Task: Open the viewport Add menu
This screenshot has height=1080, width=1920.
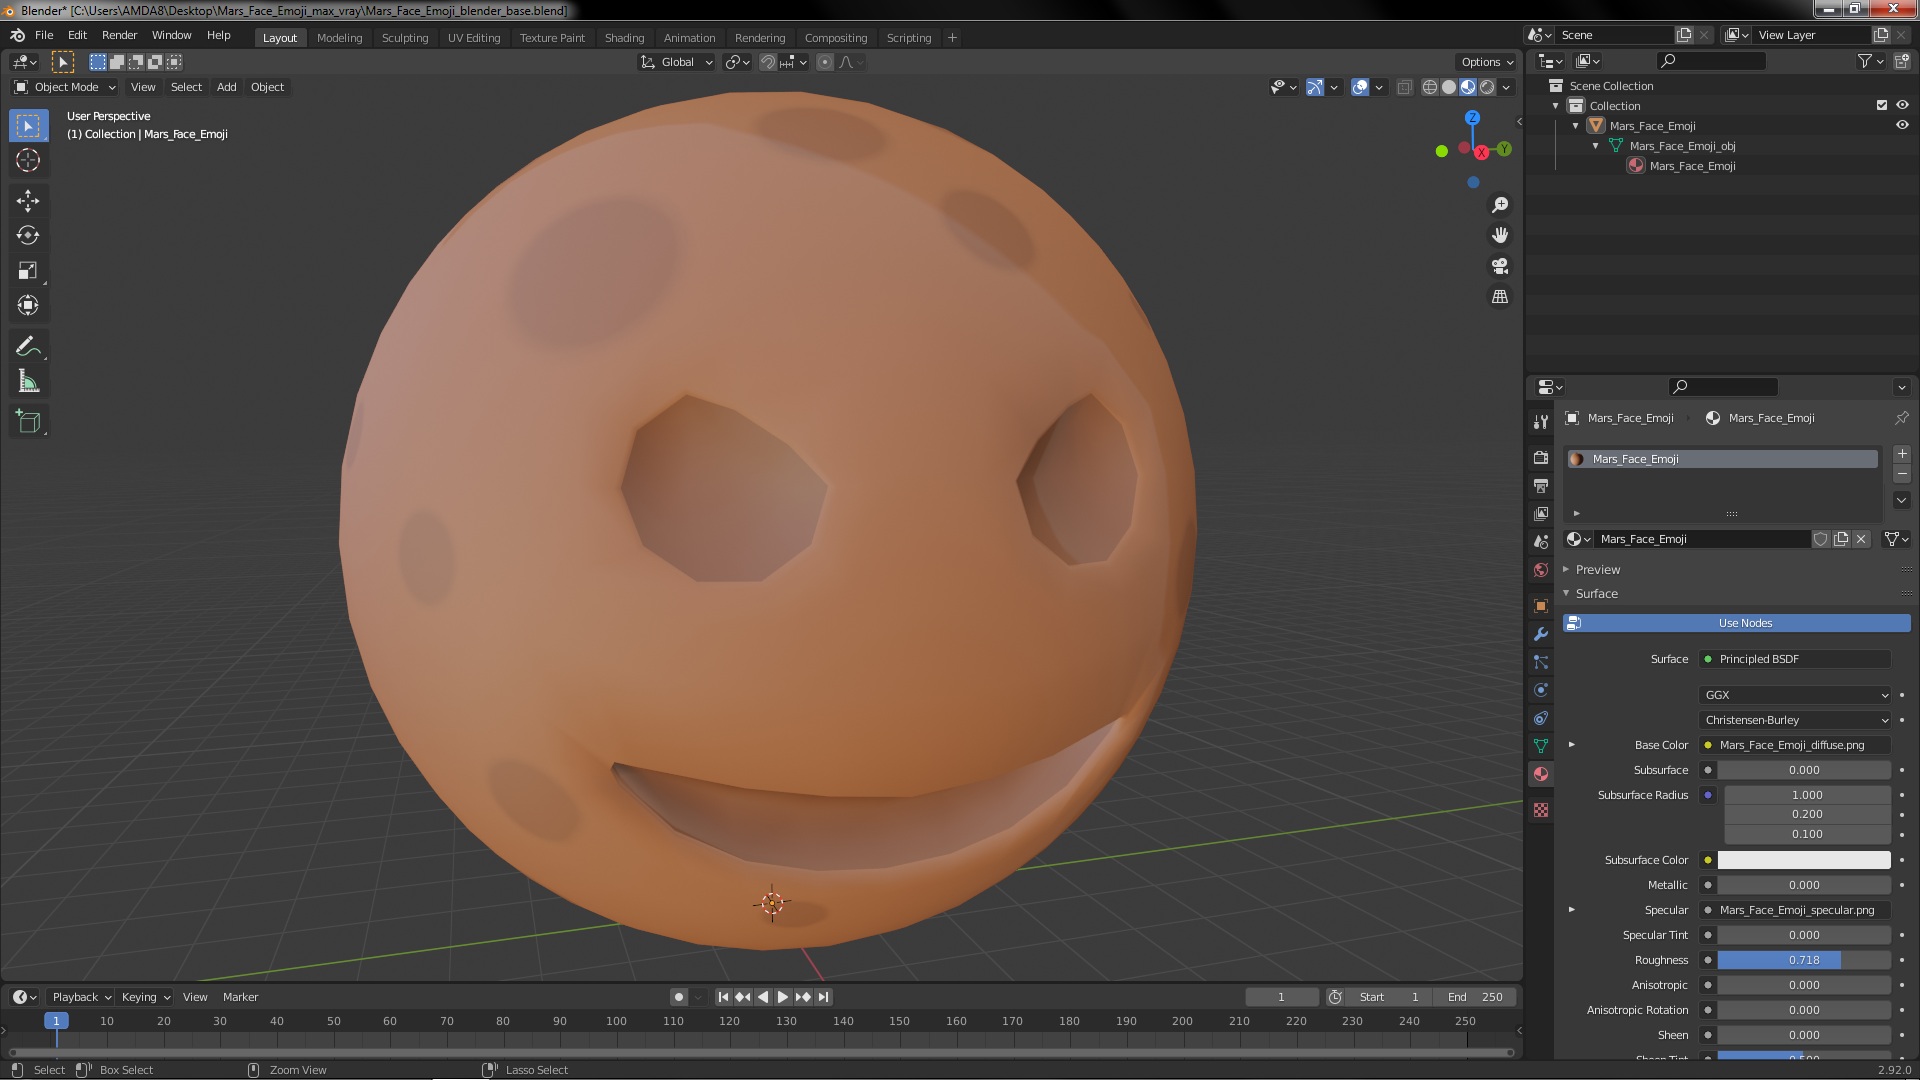Action: coord(227,87)
